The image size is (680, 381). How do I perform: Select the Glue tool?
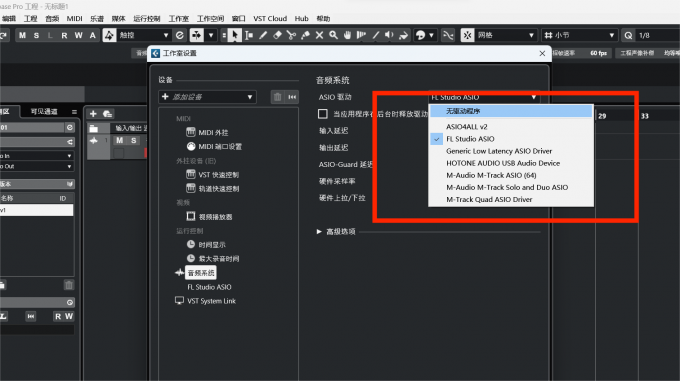coord(305,35)
